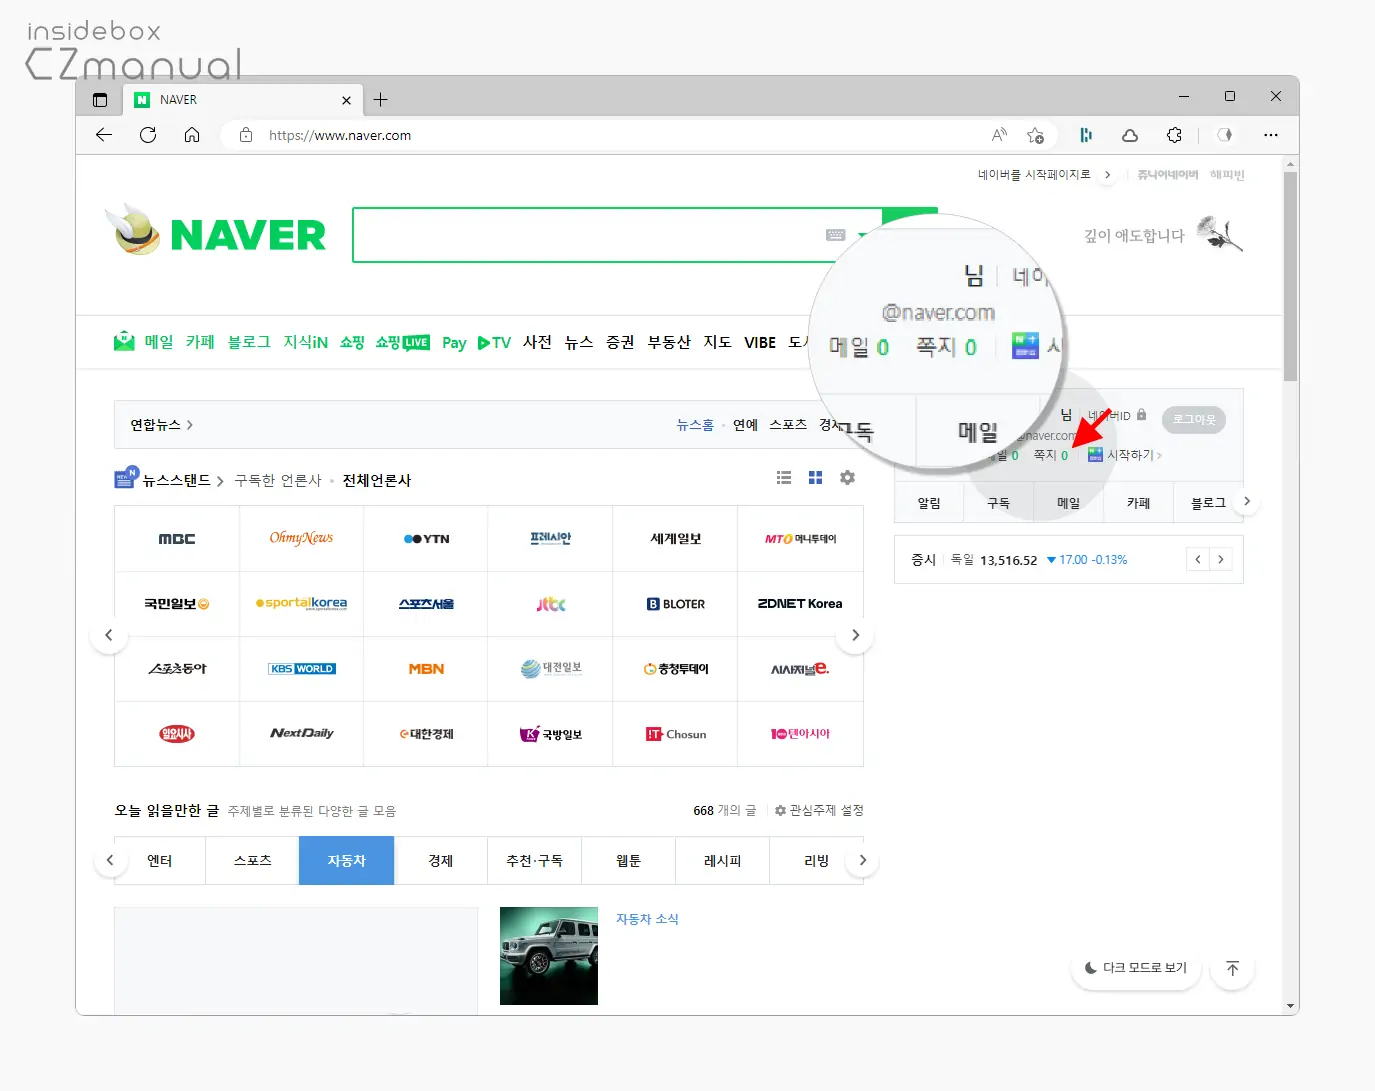The height and width of the screenshot is (1091, 1375).
Task: Expand the search suggestions dropdown arrow
Action: click(861, 234)
